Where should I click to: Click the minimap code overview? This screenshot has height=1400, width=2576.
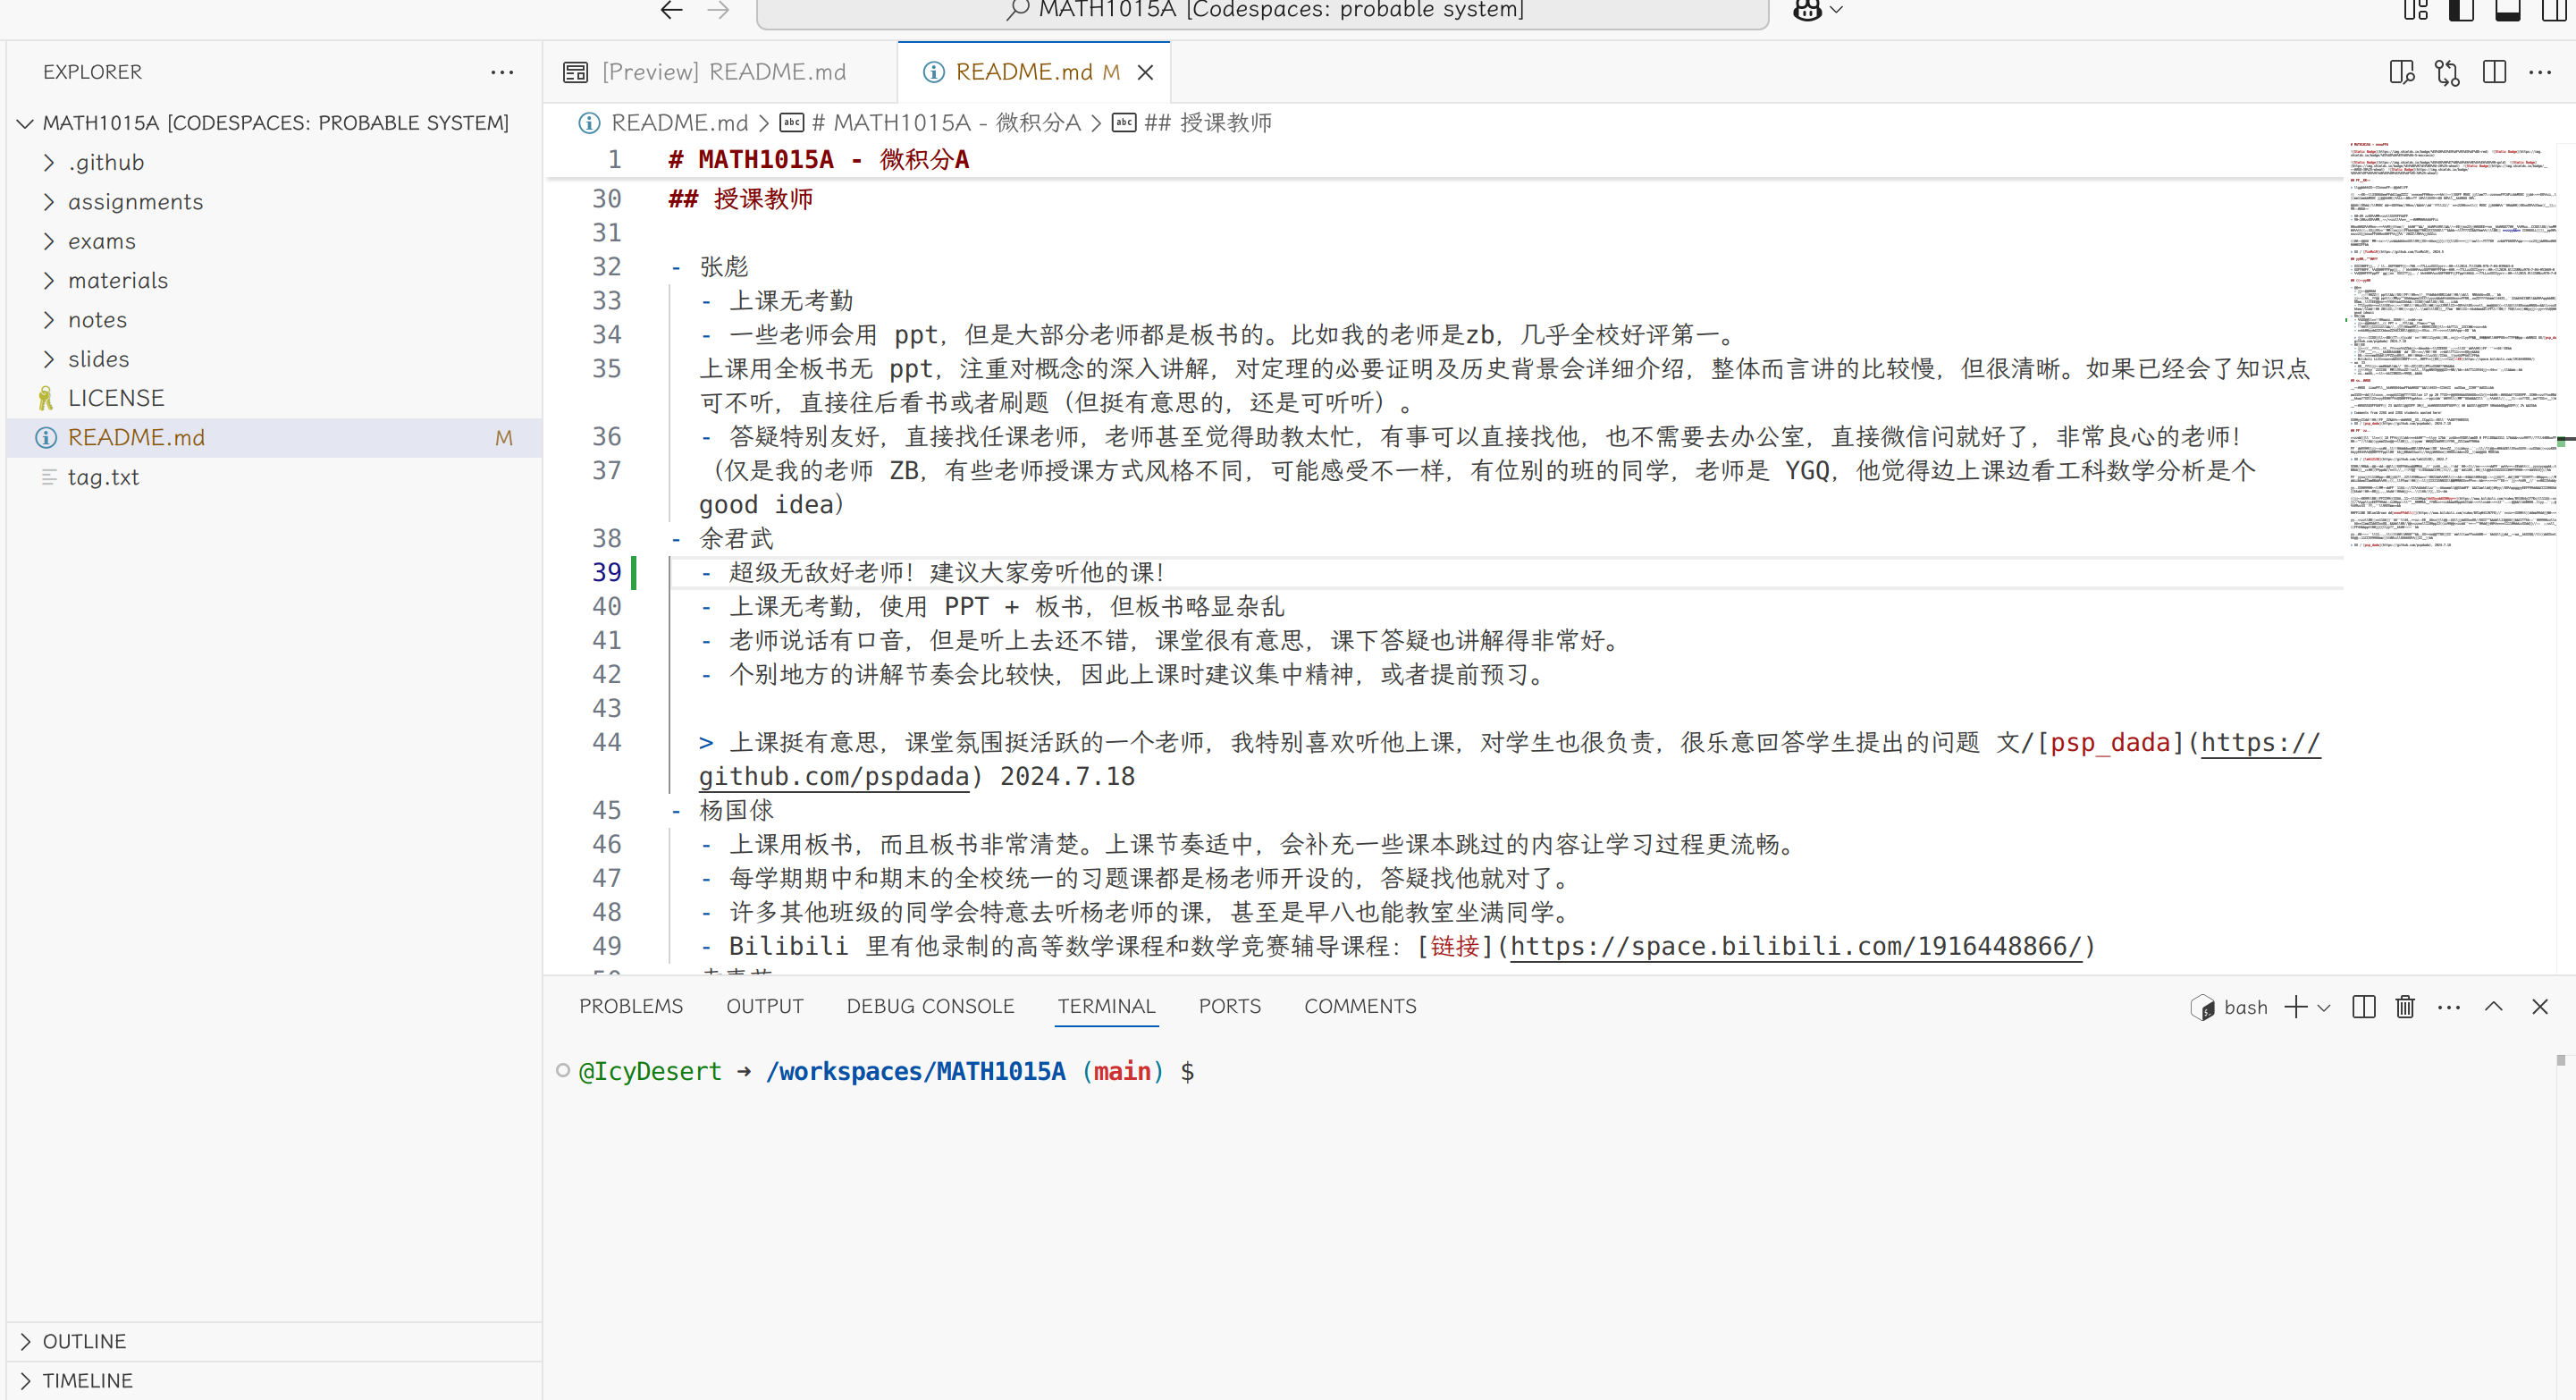coord(2450,340)
